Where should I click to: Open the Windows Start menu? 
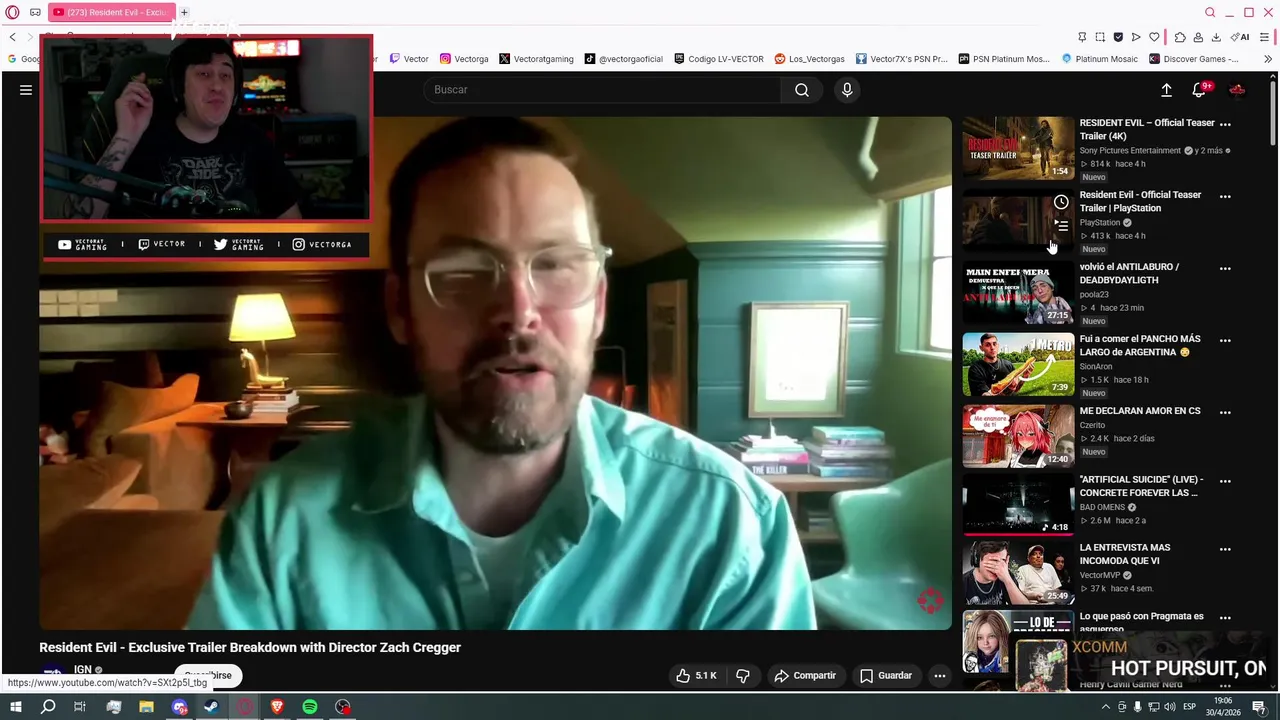[x=15, y=707]
